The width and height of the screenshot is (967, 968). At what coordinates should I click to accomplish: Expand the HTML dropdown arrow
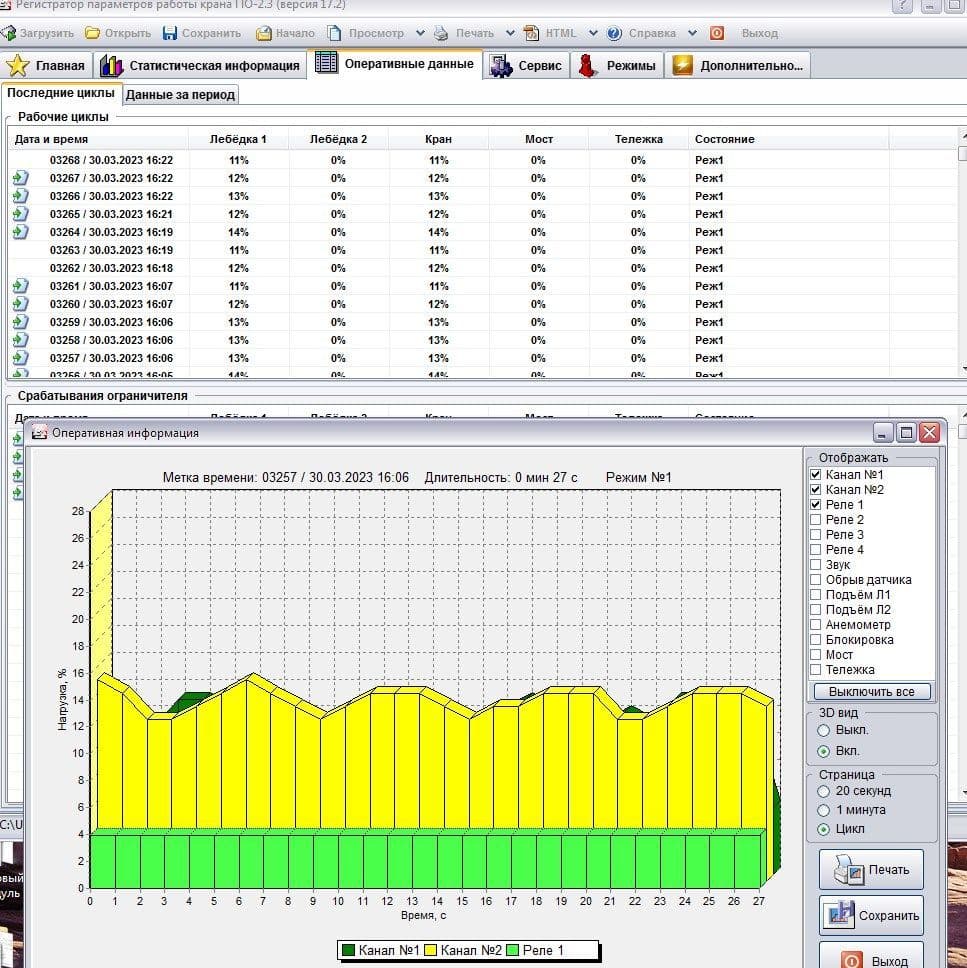pyautogui.click(x=593, y=33)
